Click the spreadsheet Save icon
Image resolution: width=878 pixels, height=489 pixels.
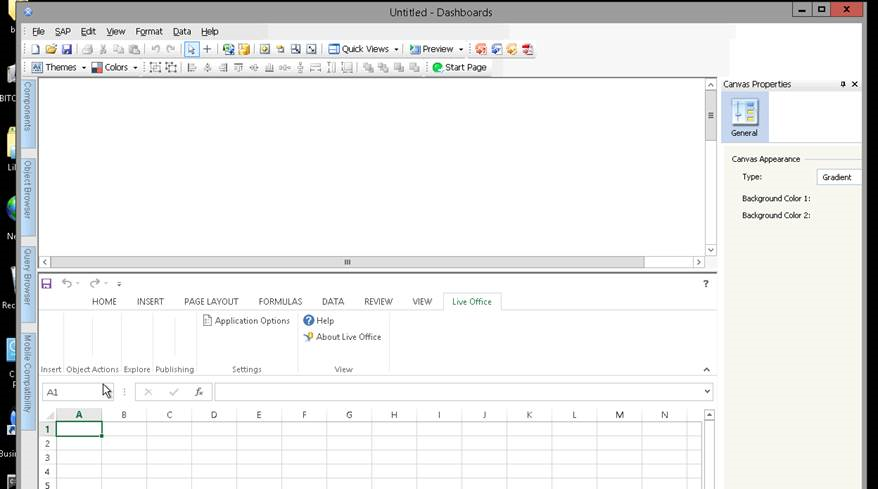click(46, 283)
